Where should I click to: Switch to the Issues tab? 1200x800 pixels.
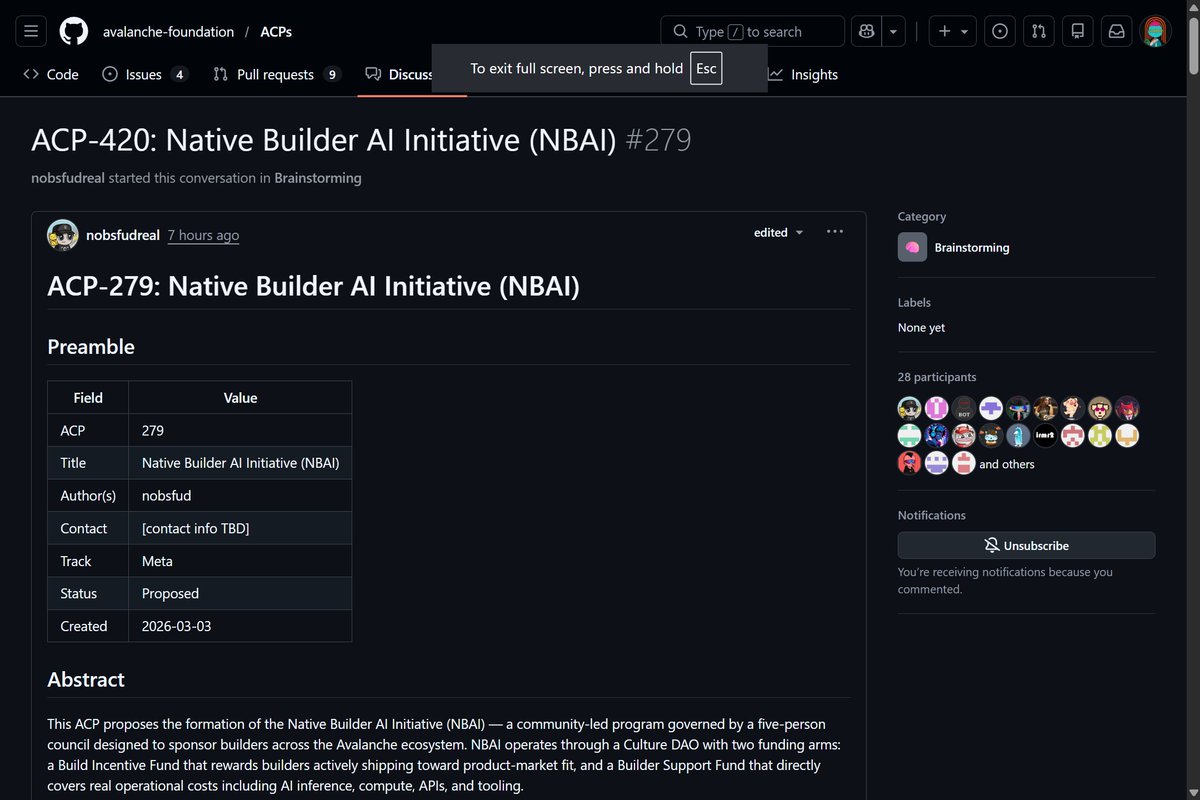click(145, 74)
